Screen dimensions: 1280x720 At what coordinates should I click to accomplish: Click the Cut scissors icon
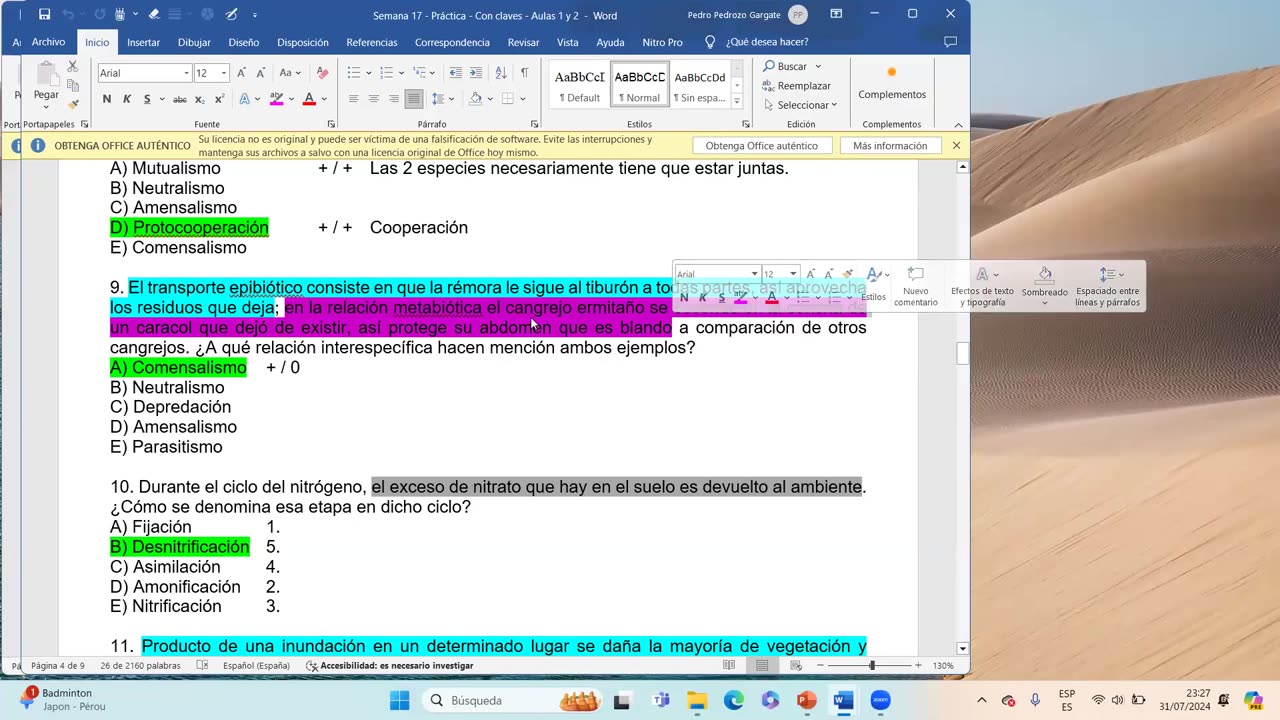[73, 66]
